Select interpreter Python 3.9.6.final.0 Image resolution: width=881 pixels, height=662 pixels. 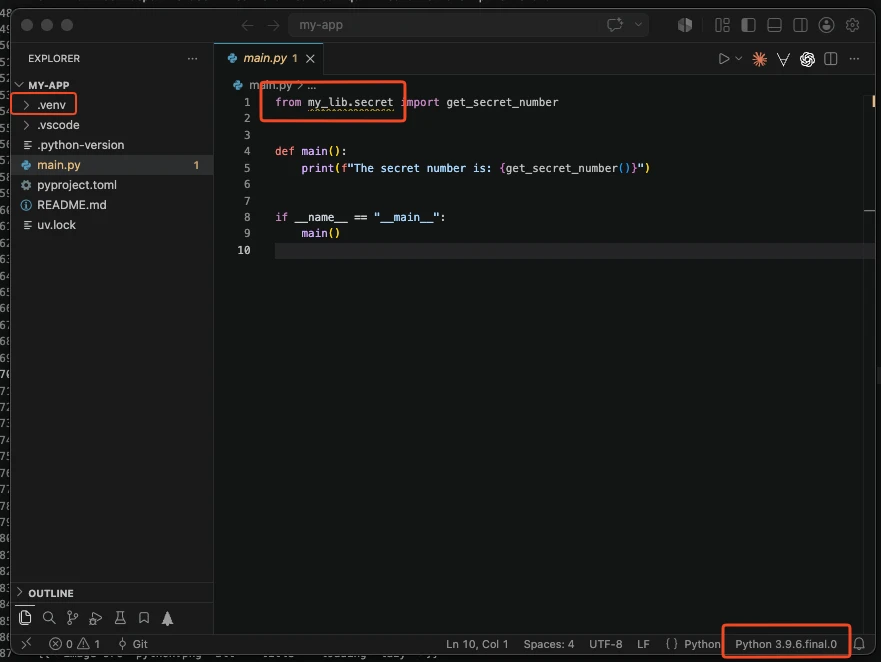[x=785, y=644]
